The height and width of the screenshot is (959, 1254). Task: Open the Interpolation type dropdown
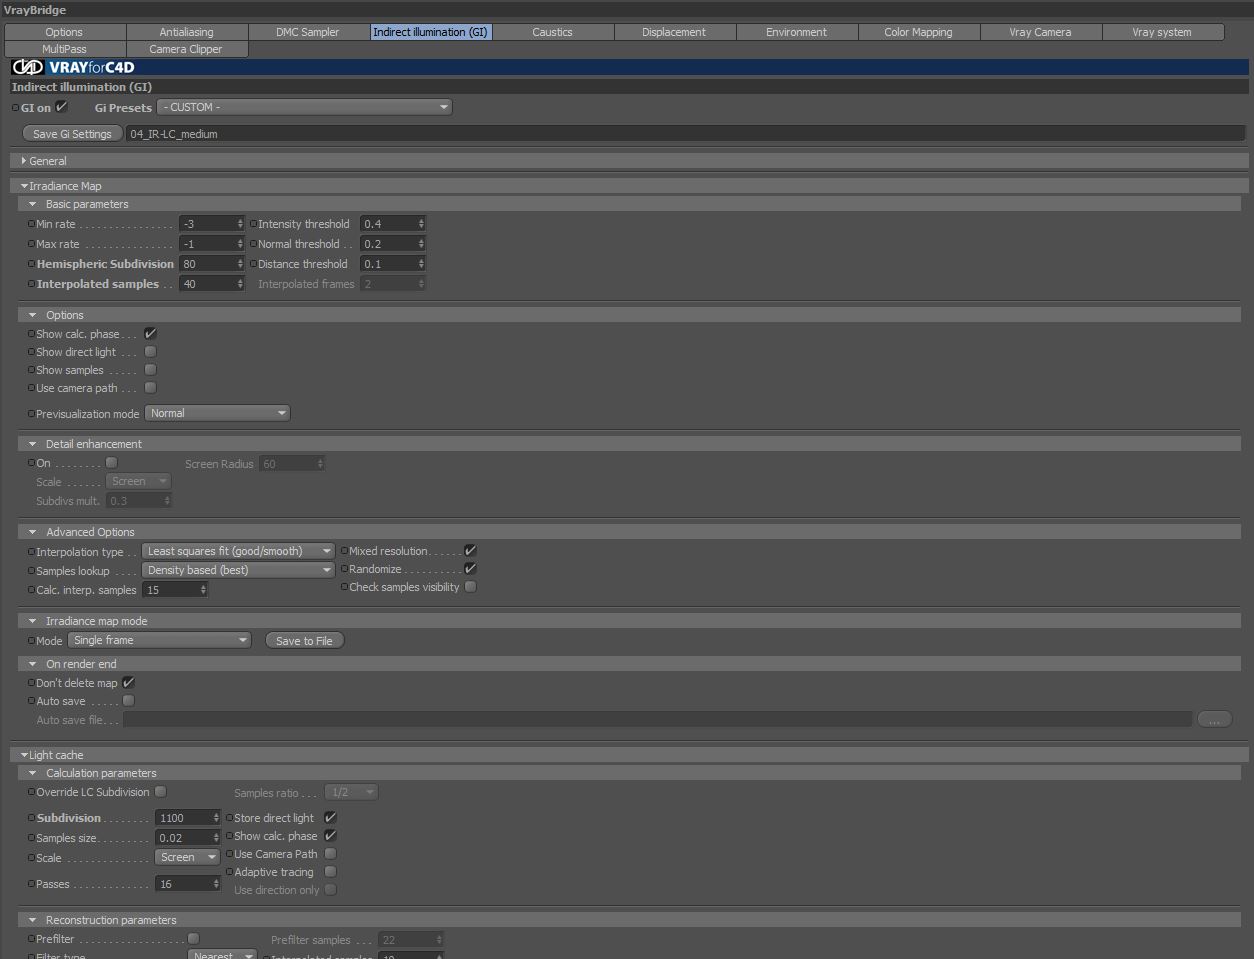tap(238, 551)
